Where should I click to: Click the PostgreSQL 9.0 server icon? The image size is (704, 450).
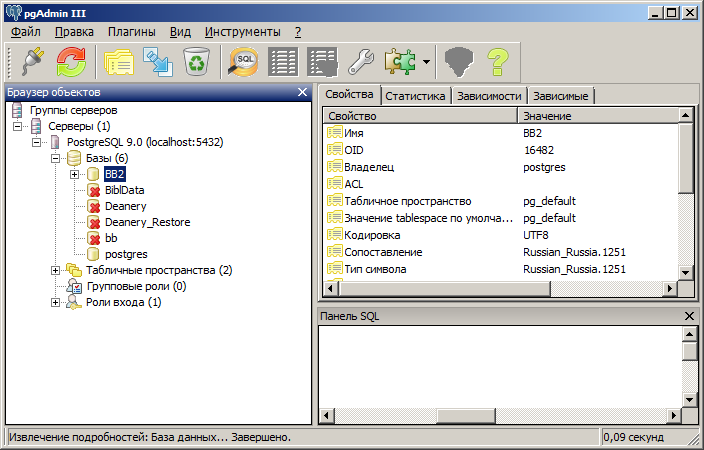(55, 142)
